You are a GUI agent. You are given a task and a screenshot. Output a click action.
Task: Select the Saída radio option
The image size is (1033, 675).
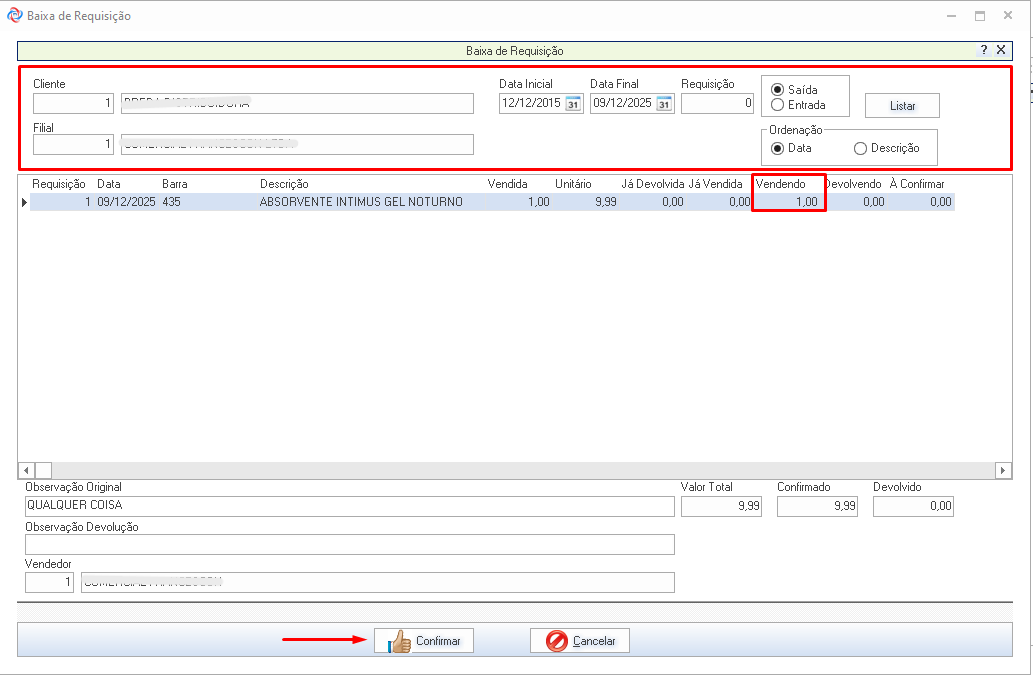click(x=778, y=90)
